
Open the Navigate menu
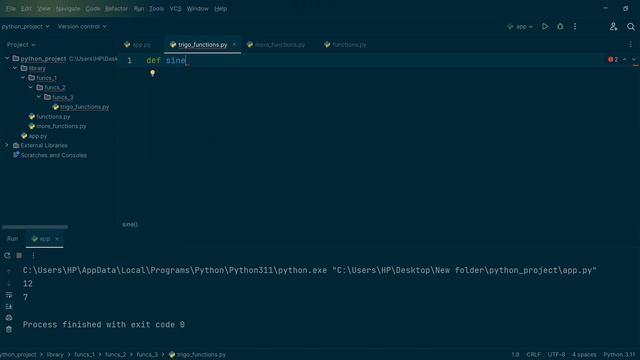68,9
